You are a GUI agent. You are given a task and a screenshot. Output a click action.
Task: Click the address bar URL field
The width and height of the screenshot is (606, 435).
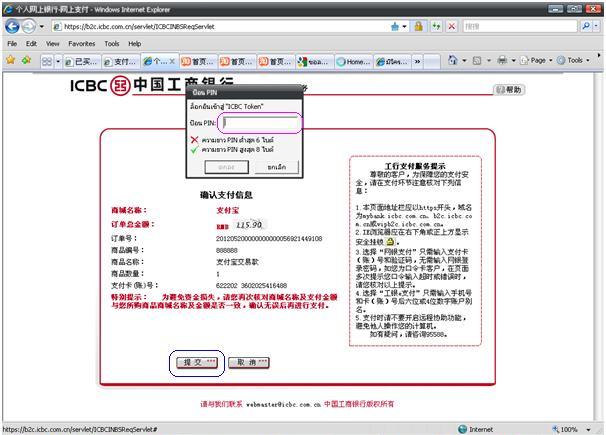(x=220, y=27)
